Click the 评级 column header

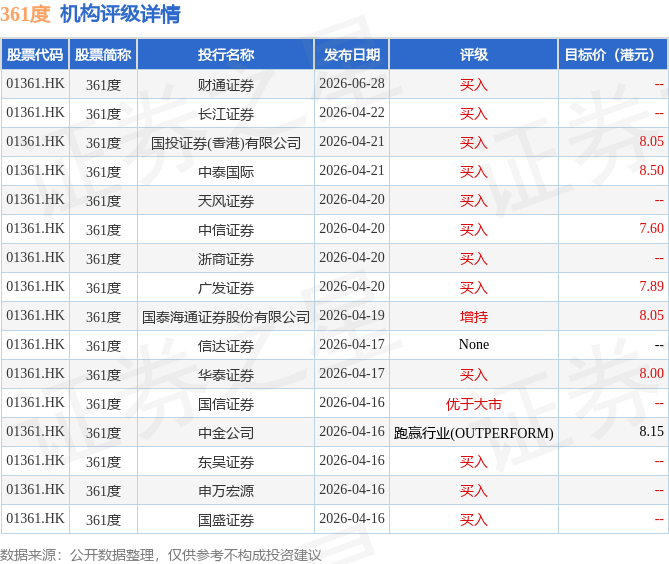pyautogui.click(x=474, y=55)
